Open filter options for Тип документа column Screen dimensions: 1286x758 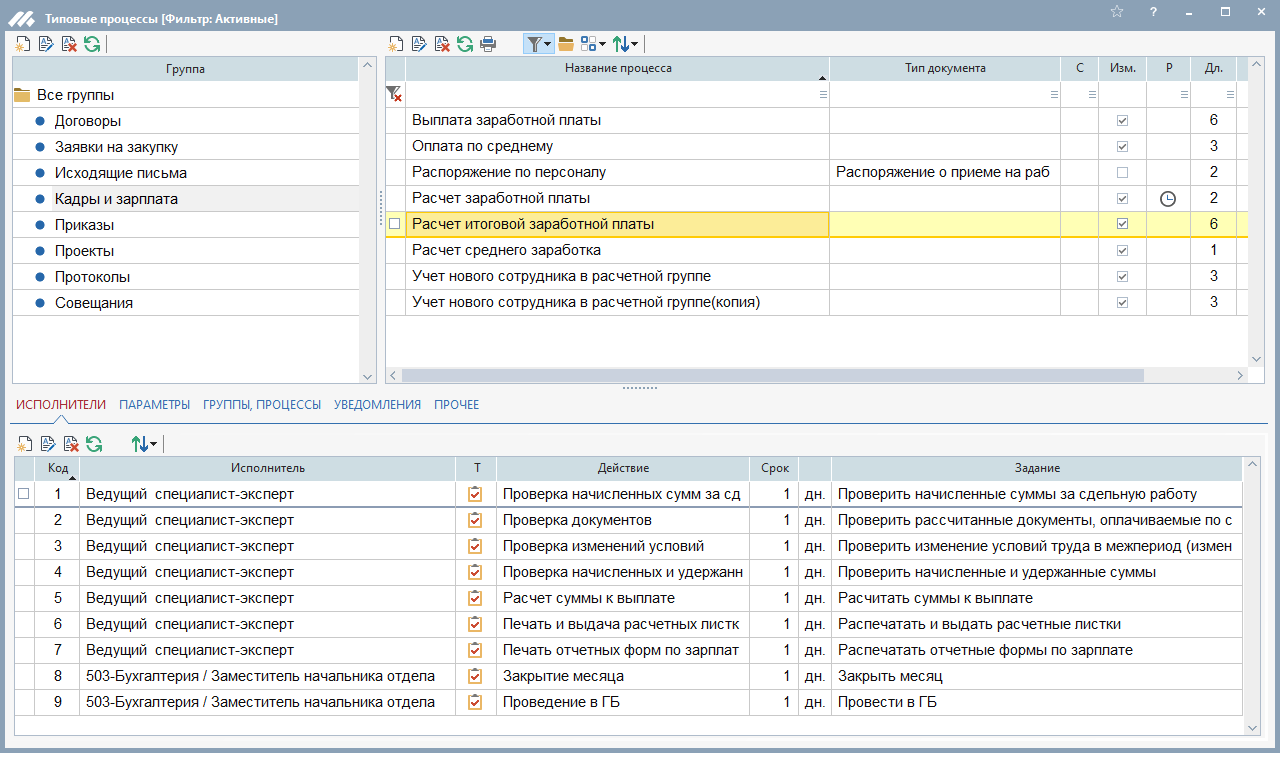coord(1054,94)
